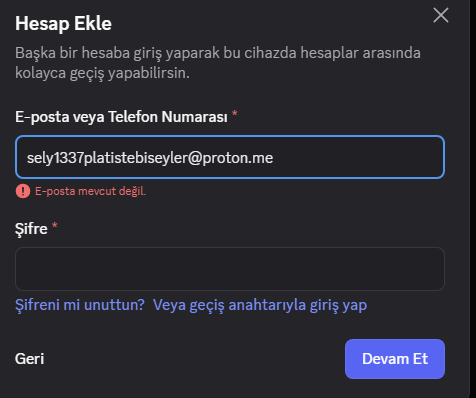Open the Şifreni mi unuttun? link
This screenshot has width=476, height=398.
80,305
